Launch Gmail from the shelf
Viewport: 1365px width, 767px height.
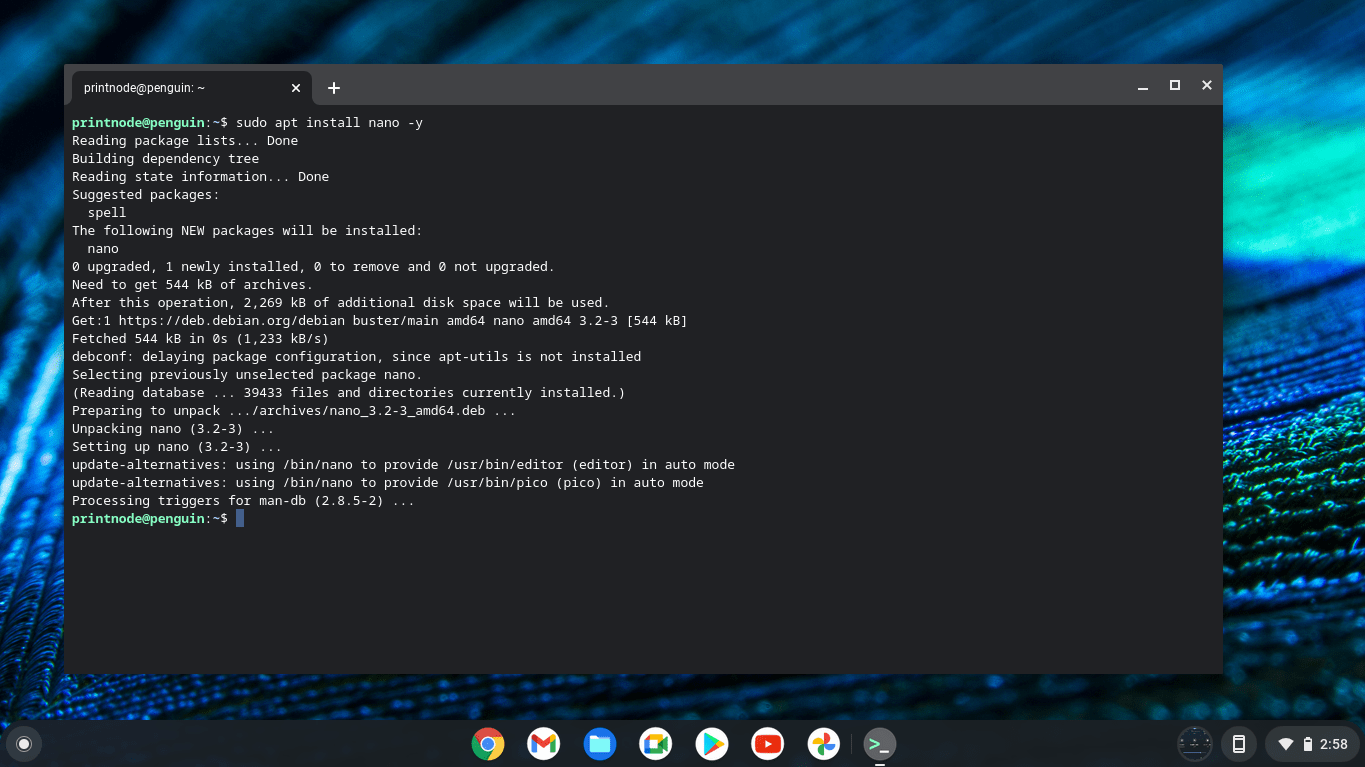544,743
